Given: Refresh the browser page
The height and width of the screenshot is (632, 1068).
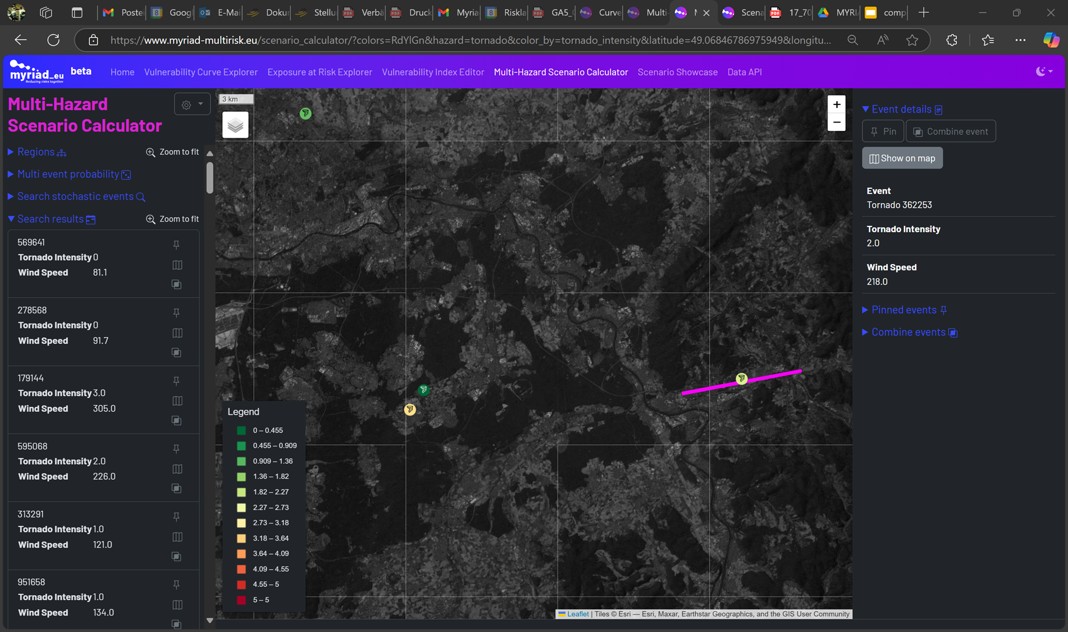Looking at the screenshot, I should [53, 40].
